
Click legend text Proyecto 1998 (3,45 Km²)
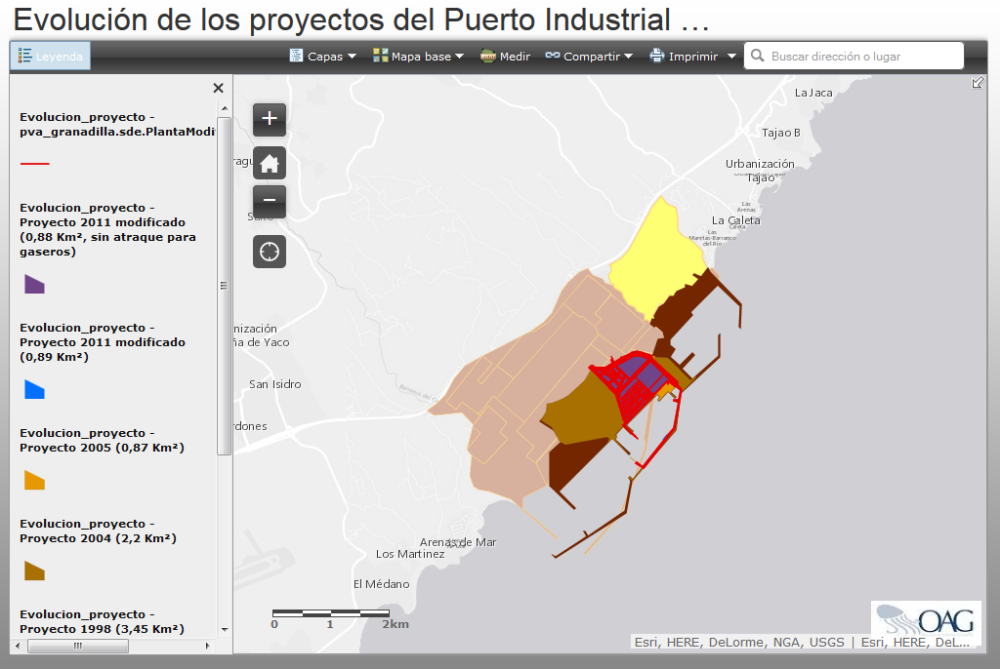click(102, 629)
